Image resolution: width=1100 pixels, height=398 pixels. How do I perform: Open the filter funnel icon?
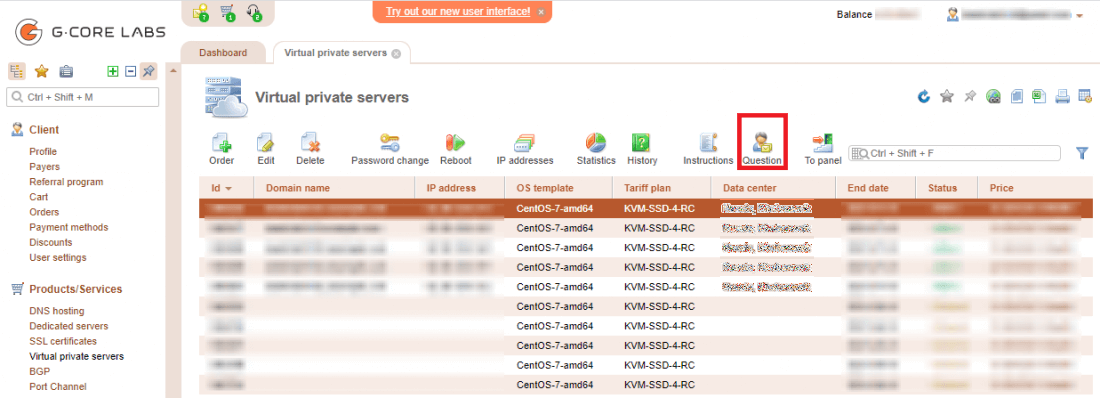tap(1082, 153)
